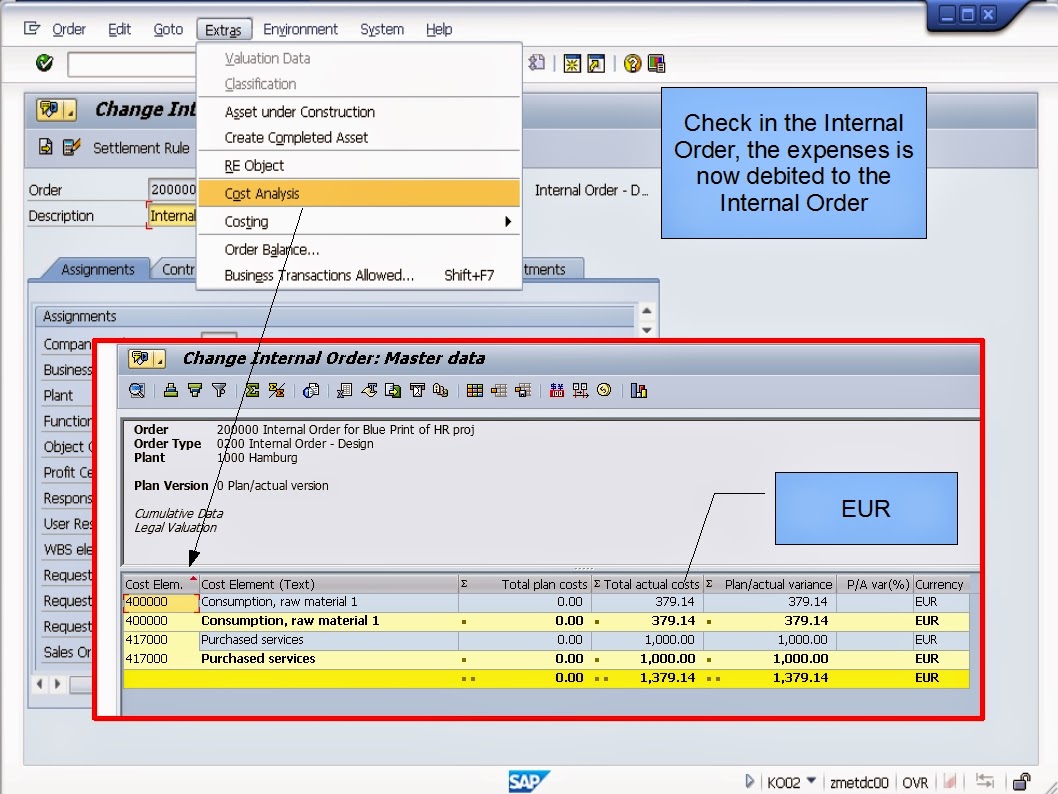
Task: Click the plan/actual comparison boxes icon
Action: (x=580, y=391)
